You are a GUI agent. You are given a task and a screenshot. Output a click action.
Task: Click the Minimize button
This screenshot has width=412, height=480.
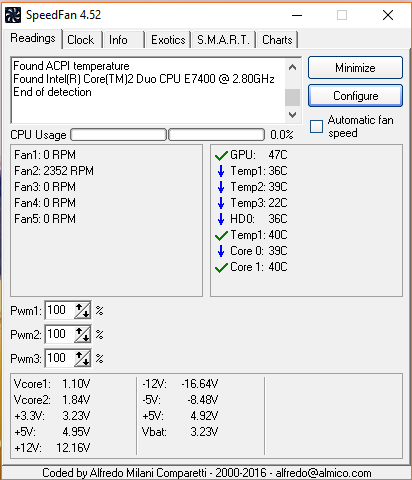pyautogui.click(x=355, y=68)
